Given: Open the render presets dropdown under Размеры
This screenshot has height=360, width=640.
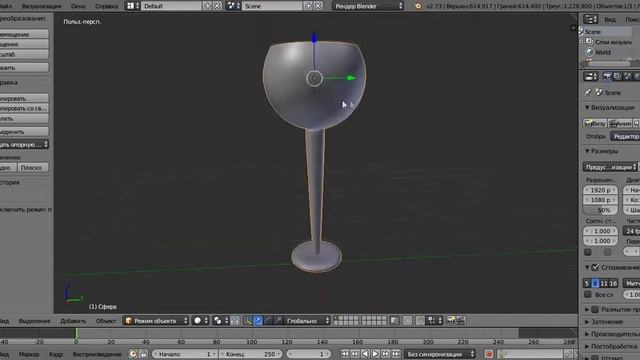Looking at the screenshot, I should 610,167.
